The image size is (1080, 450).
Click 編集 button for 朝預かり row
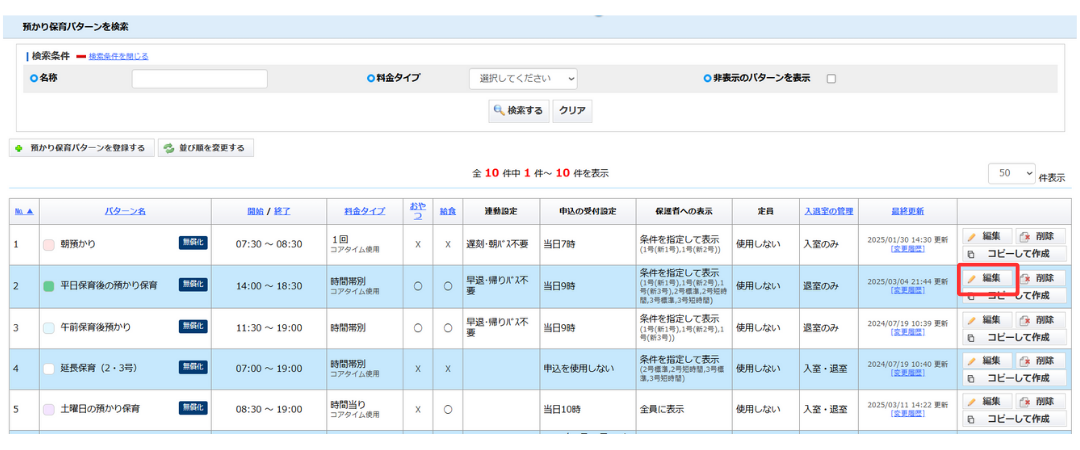987,236
